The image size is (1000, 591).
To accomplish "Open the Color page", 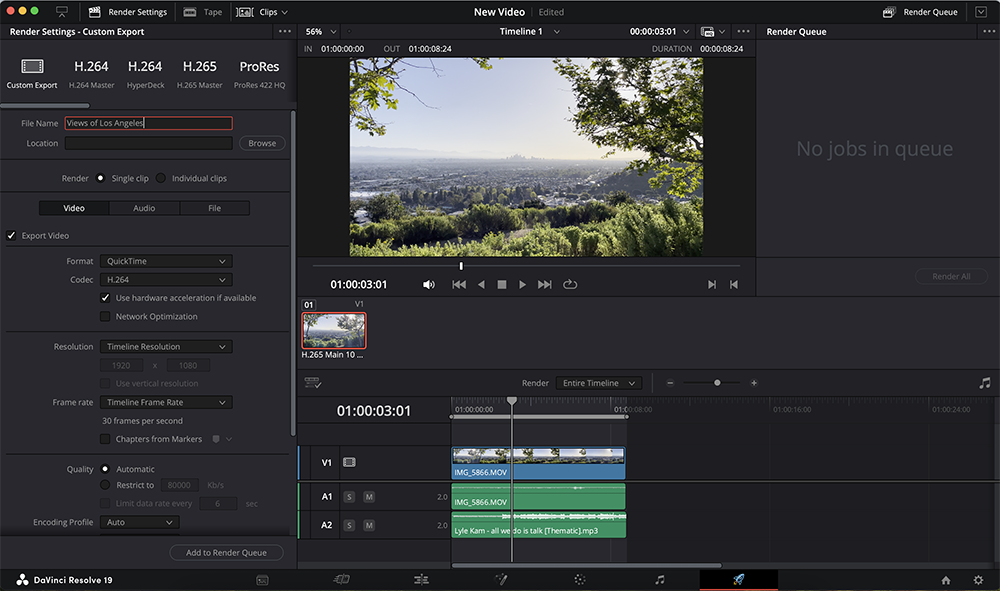I will [x=578, y=579].
